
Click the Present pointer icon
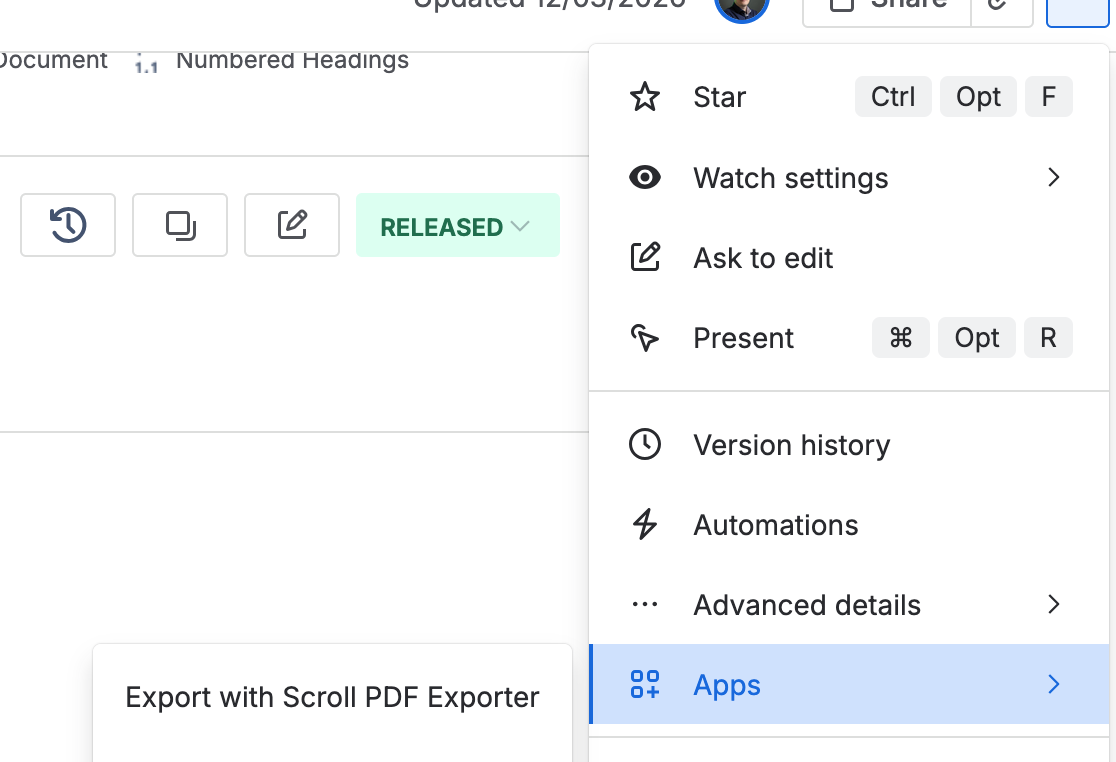645,338
